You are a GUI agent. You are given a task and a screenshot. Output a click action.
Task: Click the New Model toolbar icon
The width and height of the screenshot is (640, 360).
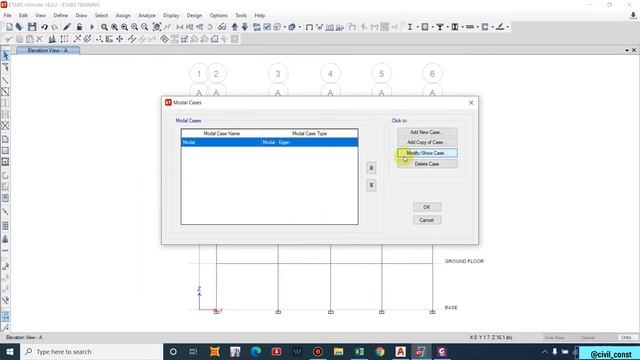(x=9, y=27)
